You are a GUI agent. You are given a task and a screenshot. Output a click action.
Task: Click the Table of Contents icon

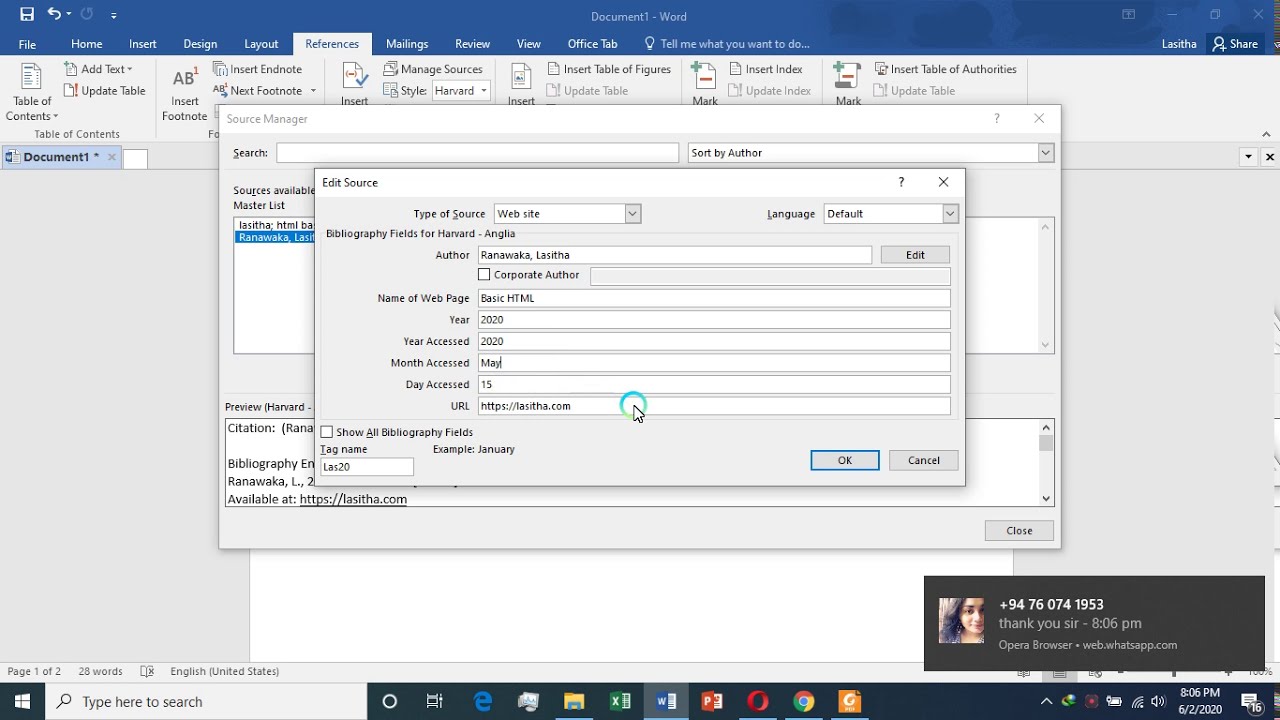tap(32, 77)
